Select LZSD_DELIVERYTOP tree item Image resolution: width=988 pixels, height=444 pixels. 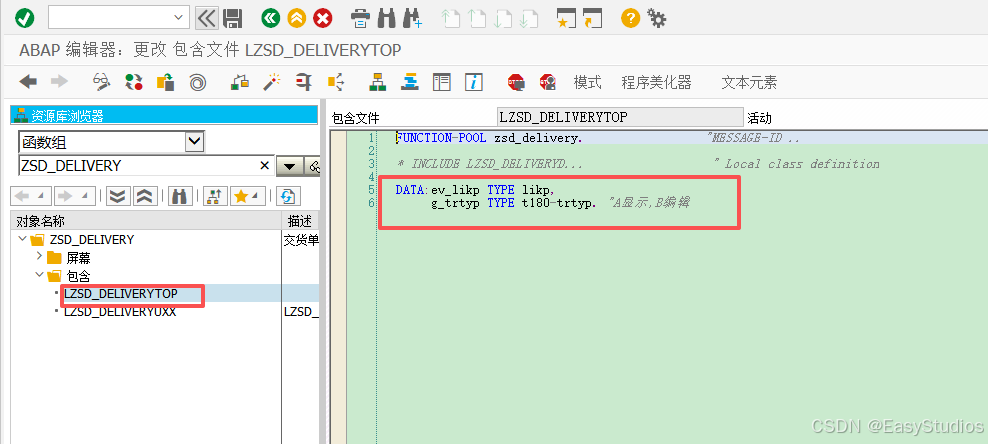coord(121,293)
